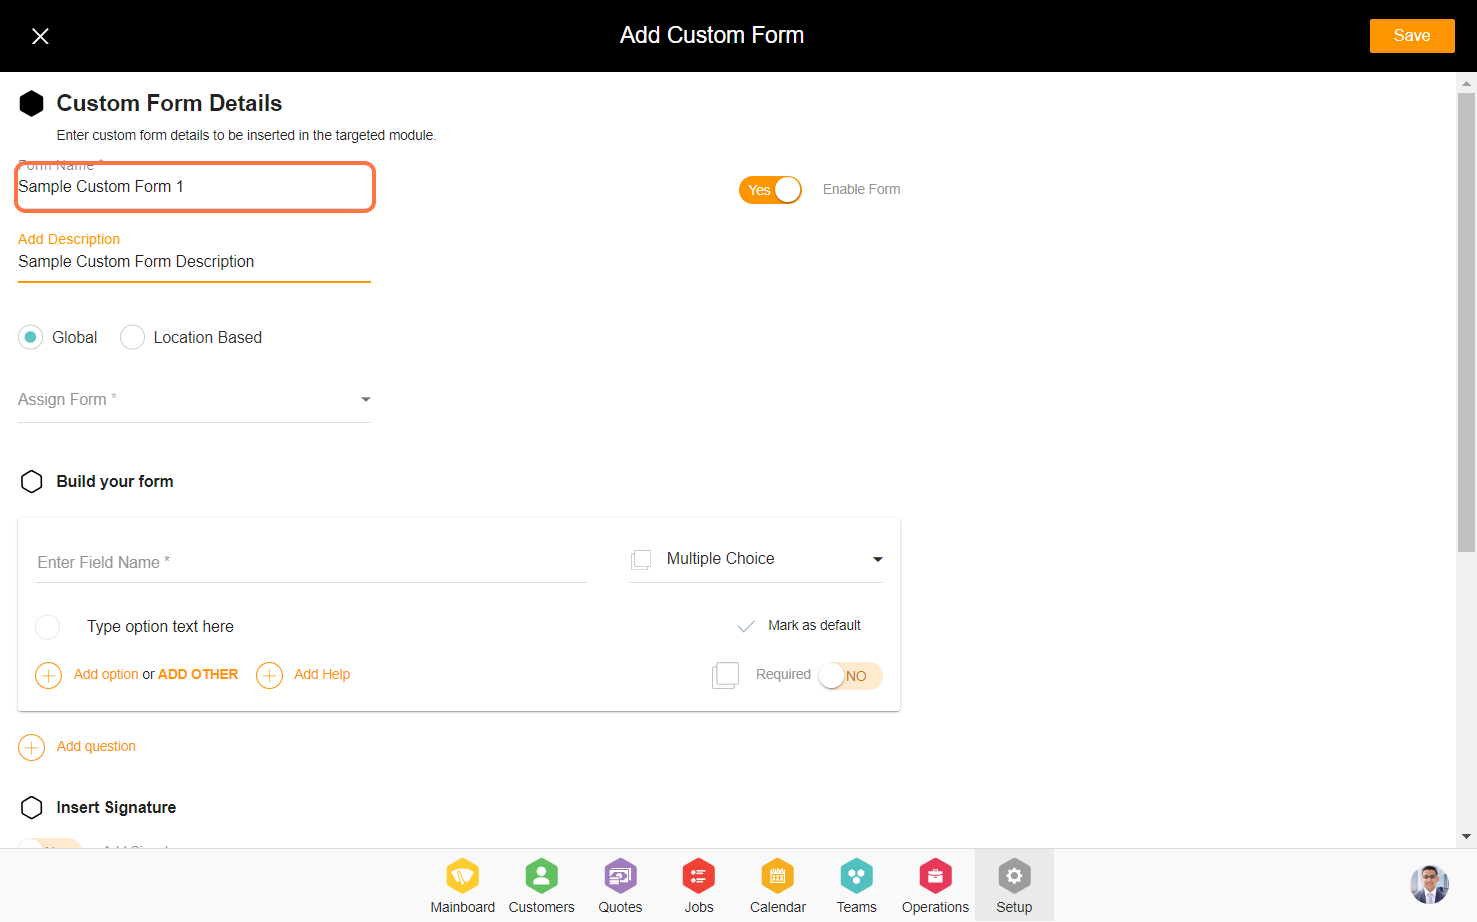The height and width of the screenshot is (922, 1477).
Task: Open the Operations module
Action: coord(935,886)
